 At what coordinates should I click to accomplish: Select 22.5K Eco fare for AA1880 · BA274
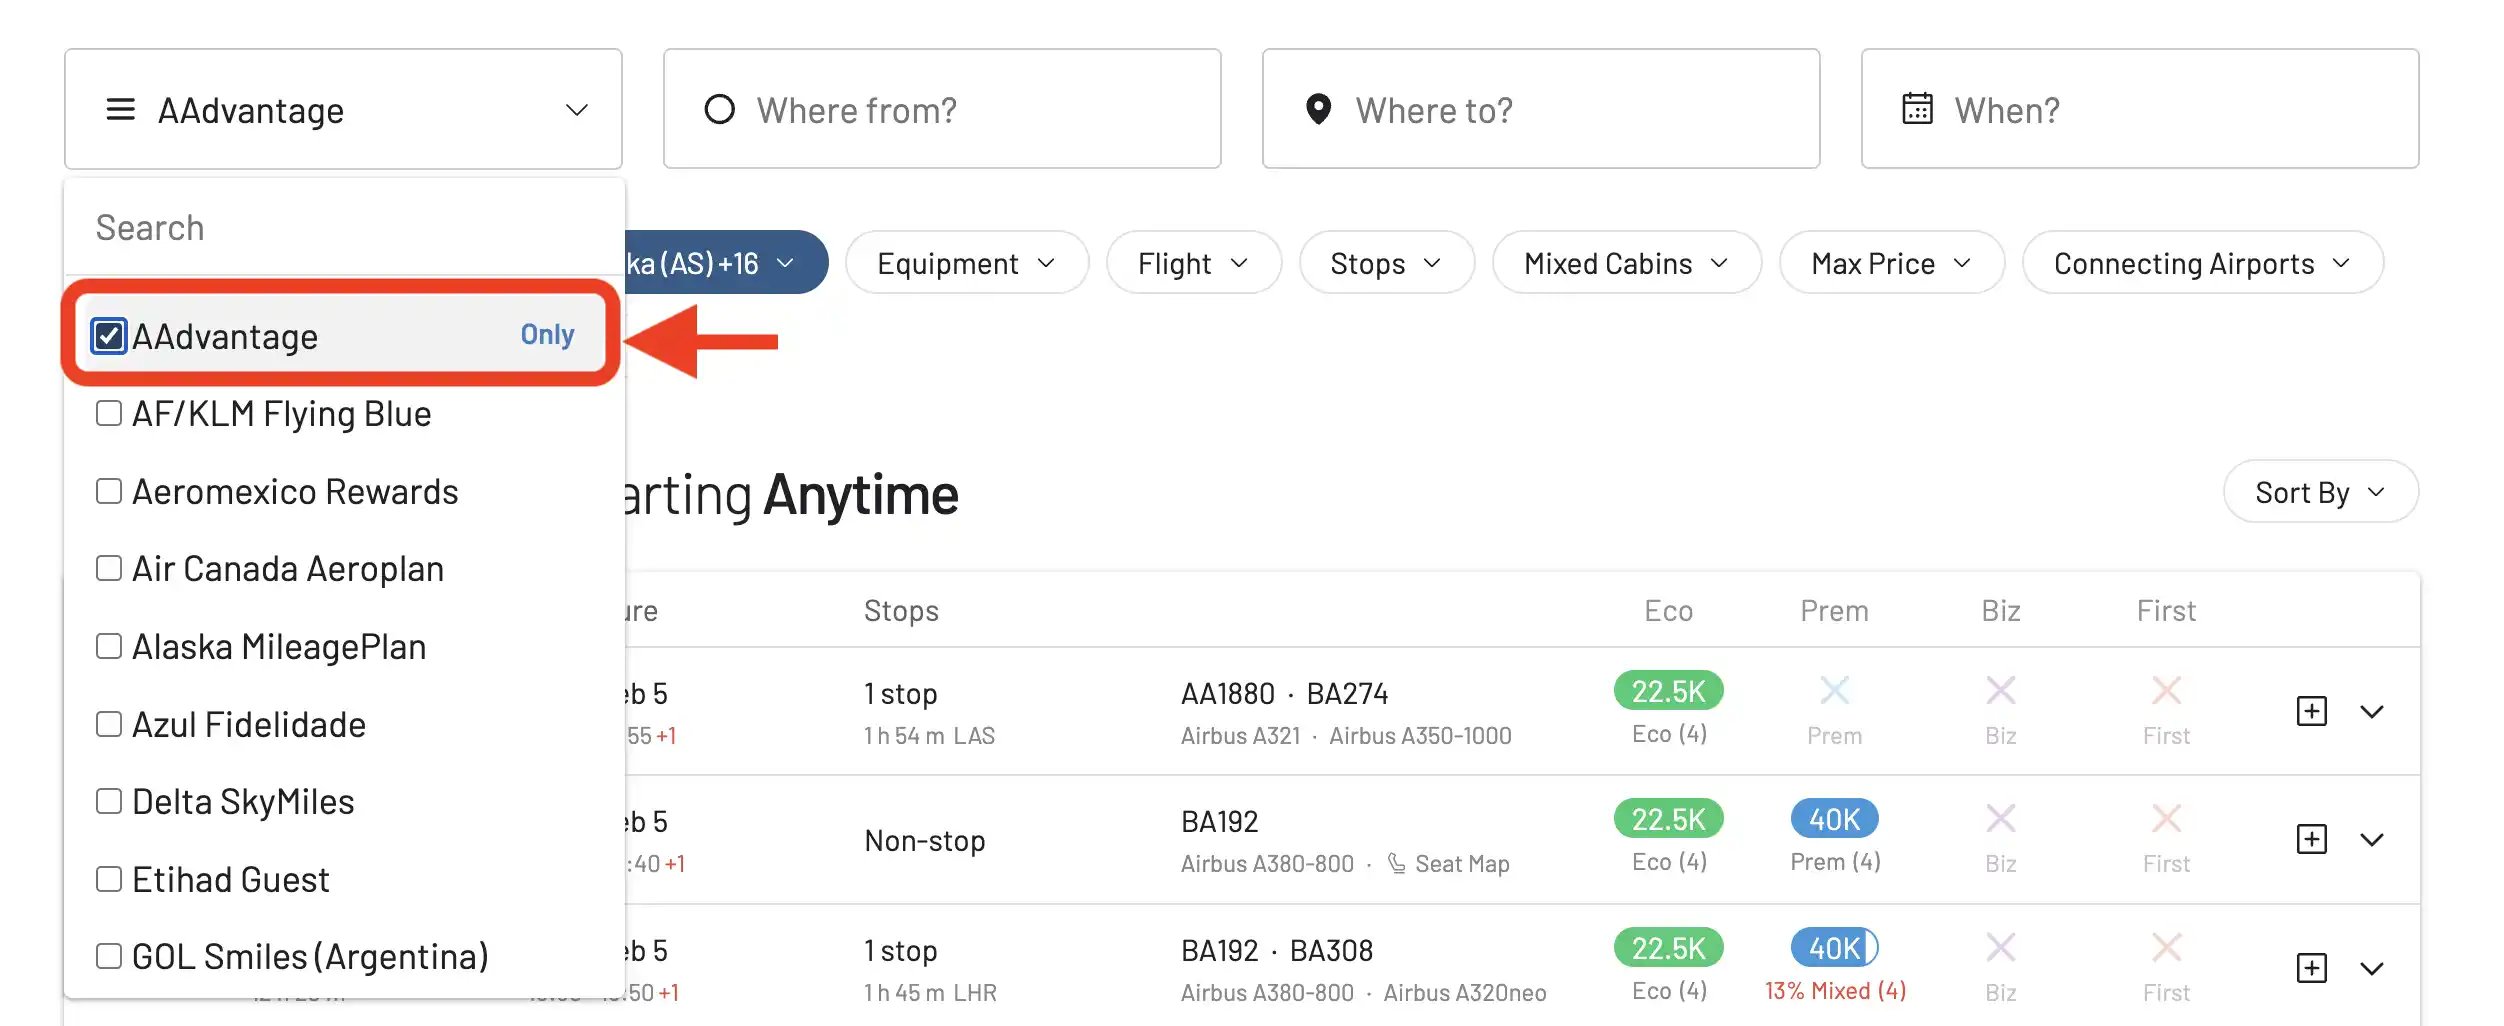[x=1668, y=690]
